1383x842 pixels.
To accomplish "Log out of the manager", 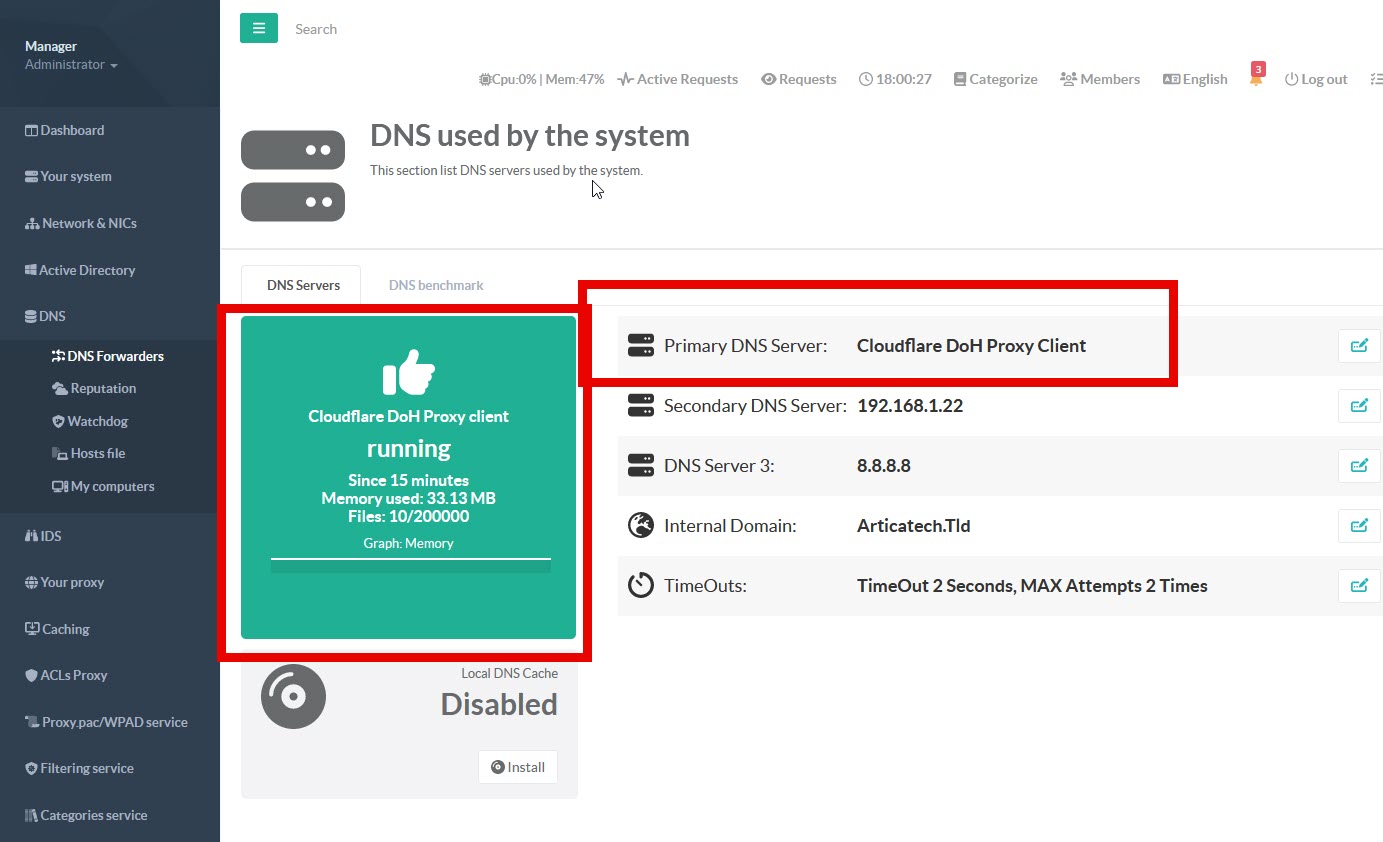I will [1316, 79].
